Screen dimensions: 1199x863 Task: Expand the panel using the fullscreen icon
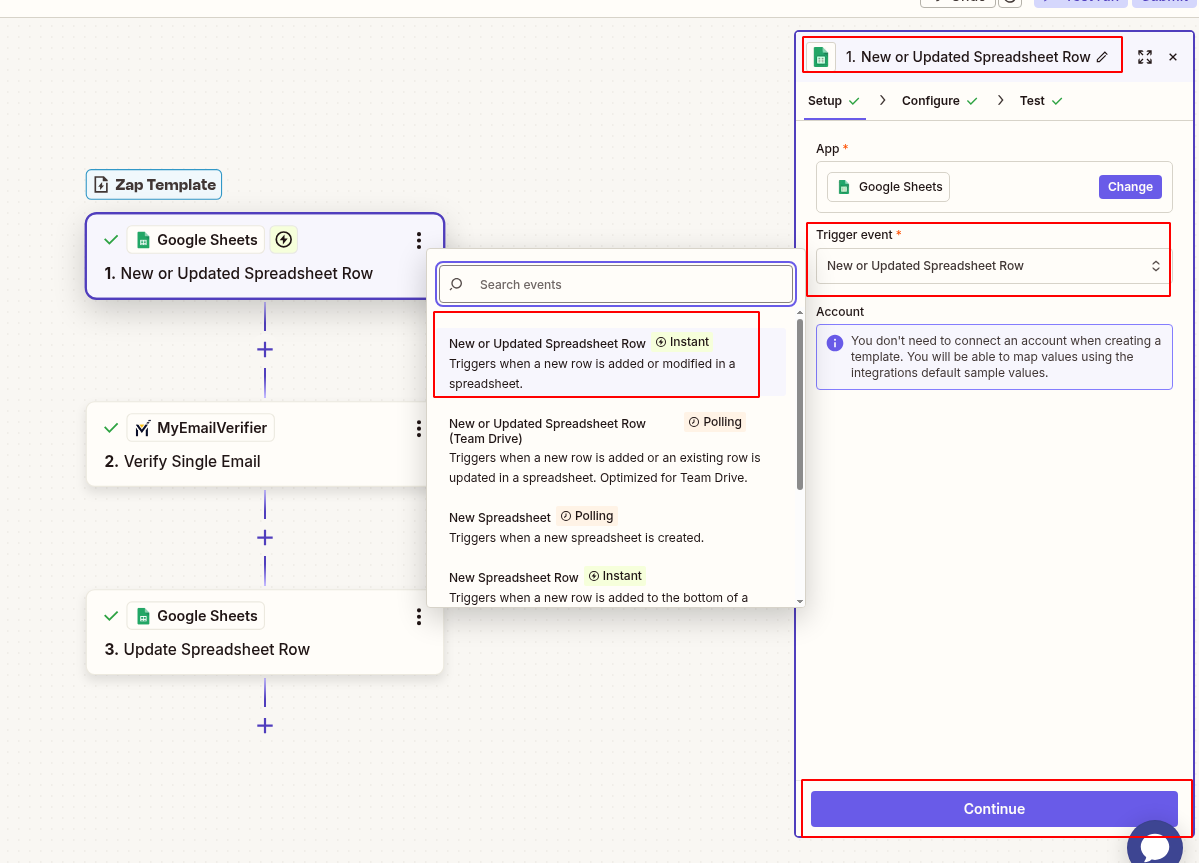(1144, 56)
